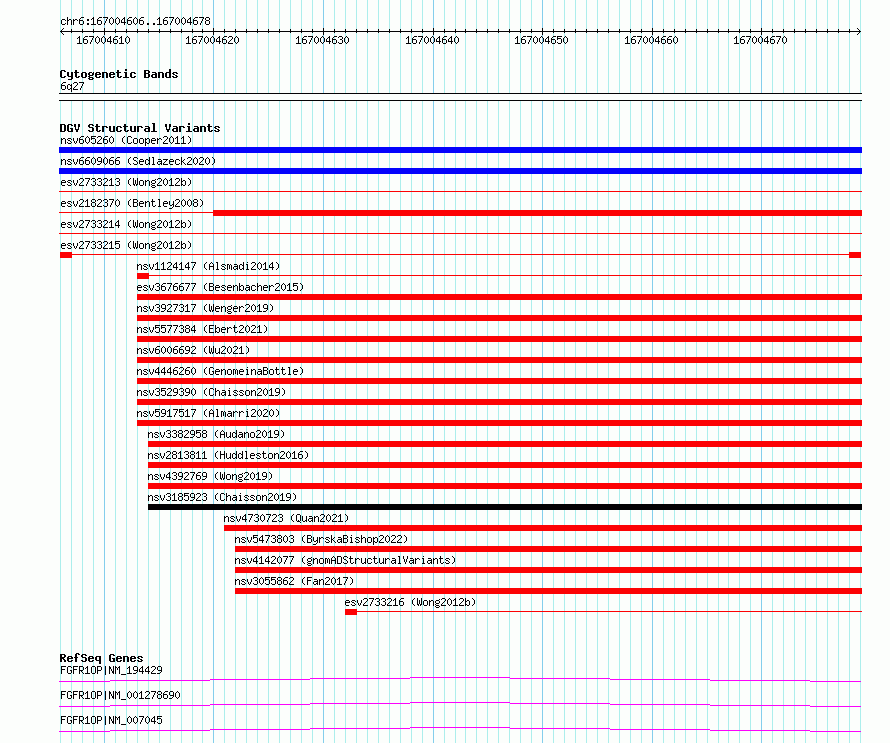Open the esv2733213 (Wong2012b) variant
The height and width of the screenshot is (743, 890).
point(126,182)
